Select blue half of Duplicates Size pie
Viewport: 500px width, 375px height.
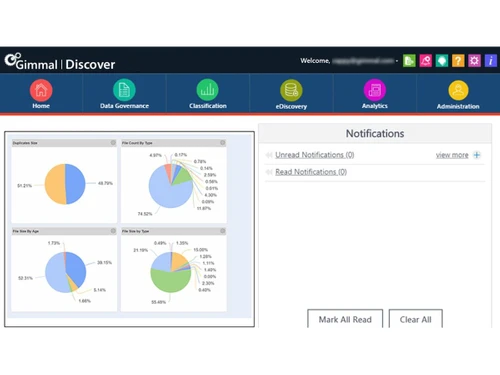[x=76, y=184]
